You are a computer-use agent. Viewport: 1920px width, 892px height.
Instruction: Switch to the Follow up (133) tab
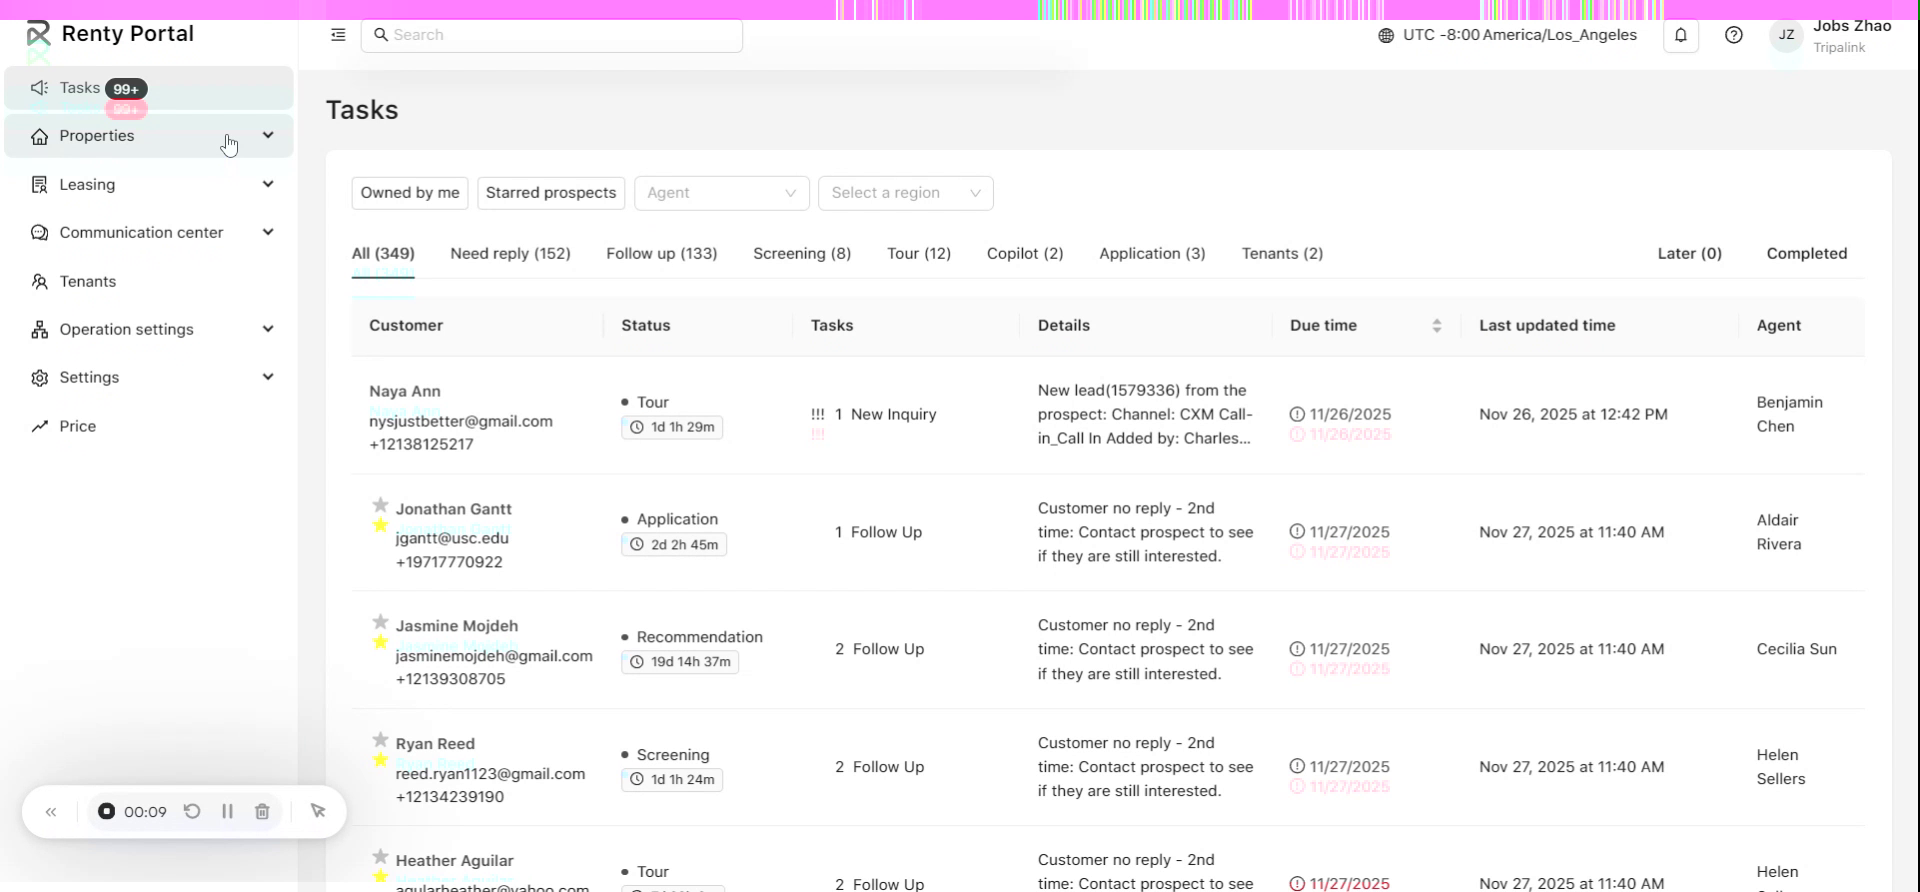662,254
